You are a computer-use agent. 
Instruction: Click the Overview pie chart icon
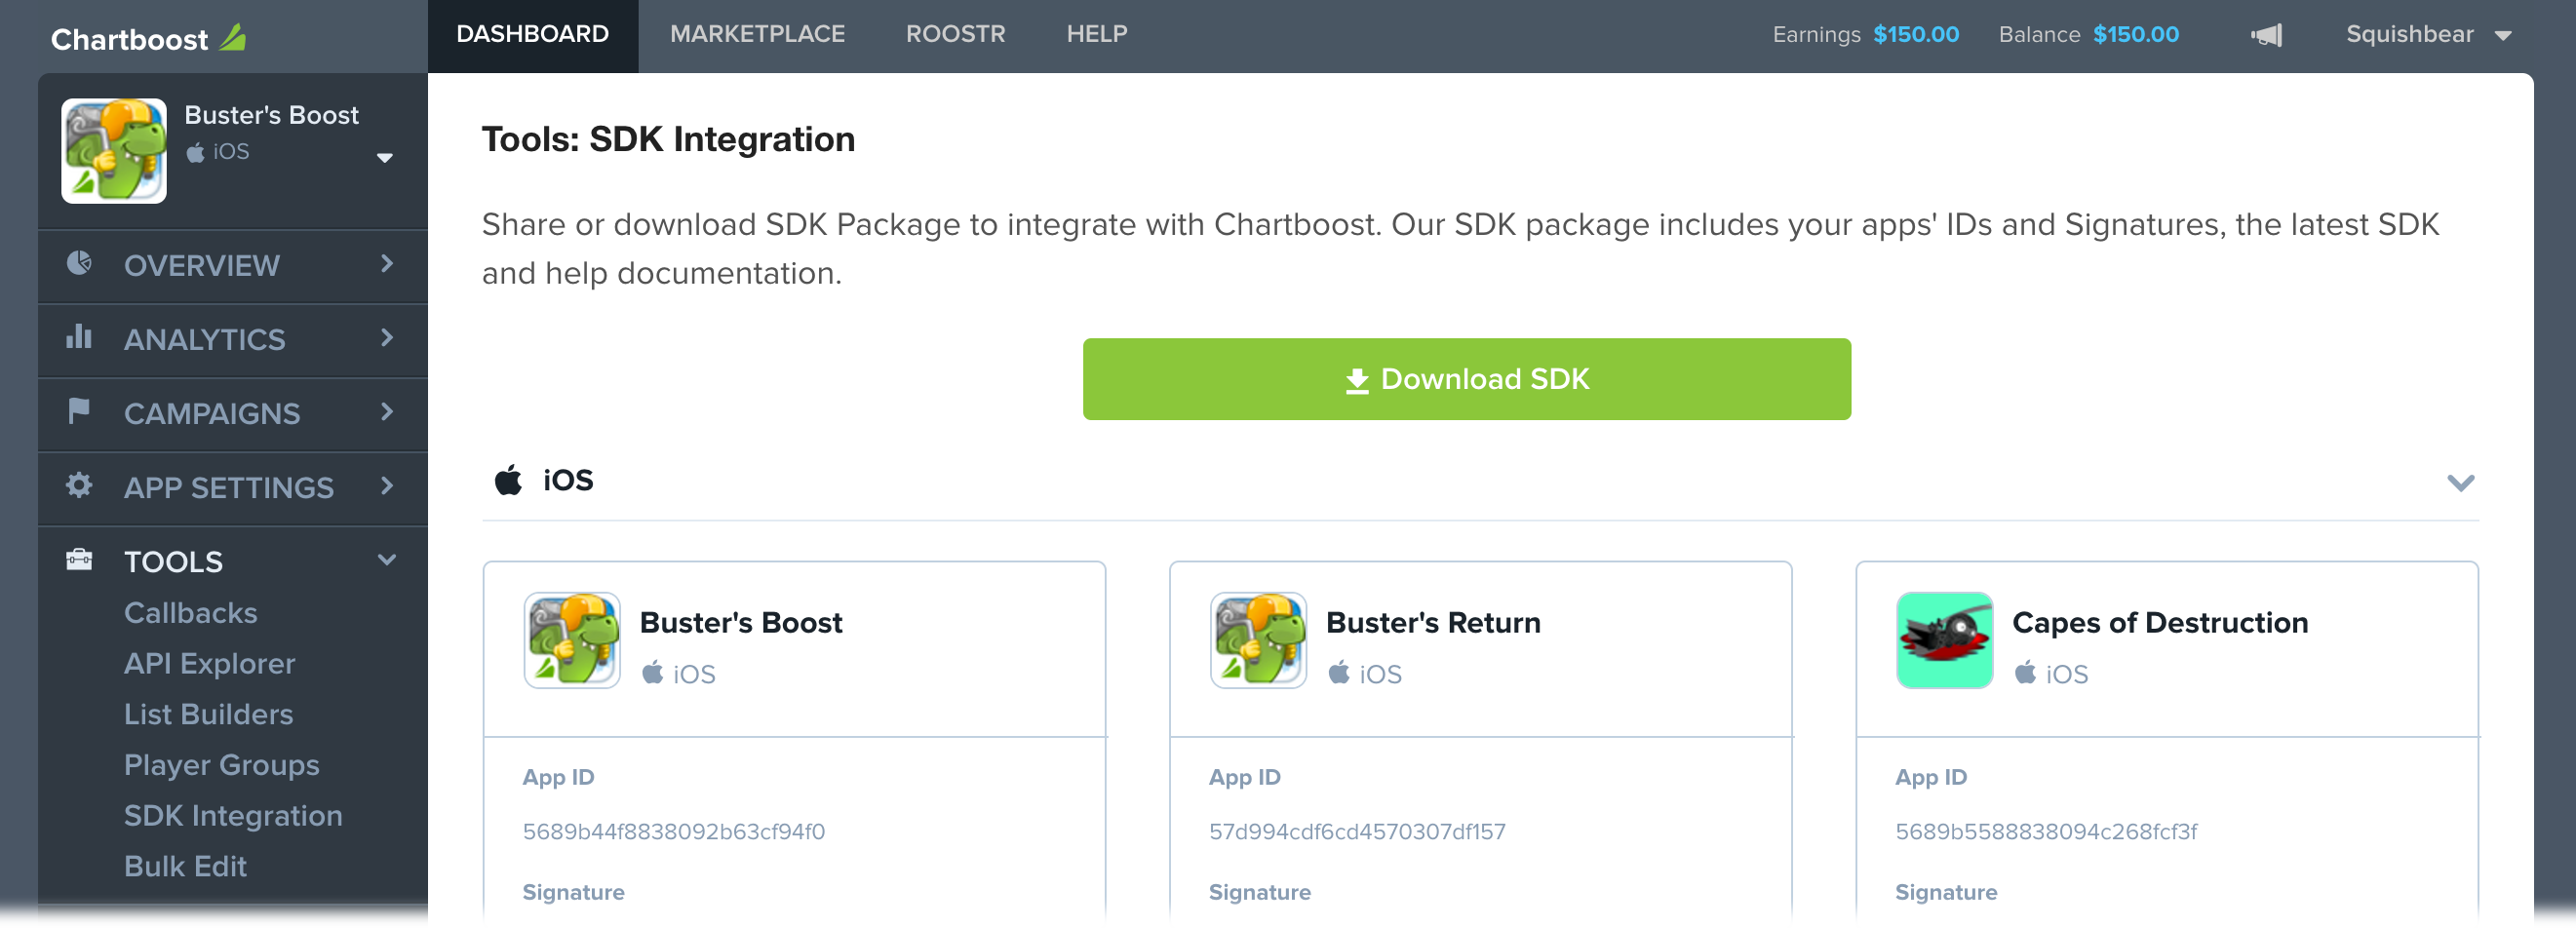pos(79,263)
